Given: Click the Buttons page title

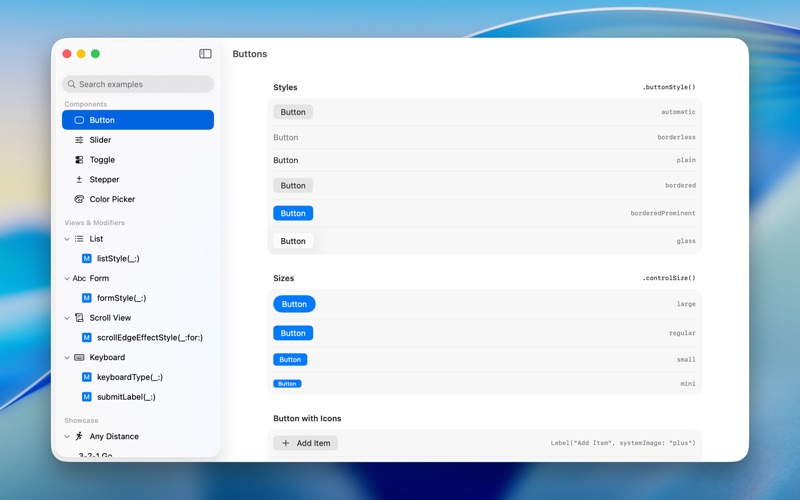Looking at the screenshot, I should click(x=249, y=54).
